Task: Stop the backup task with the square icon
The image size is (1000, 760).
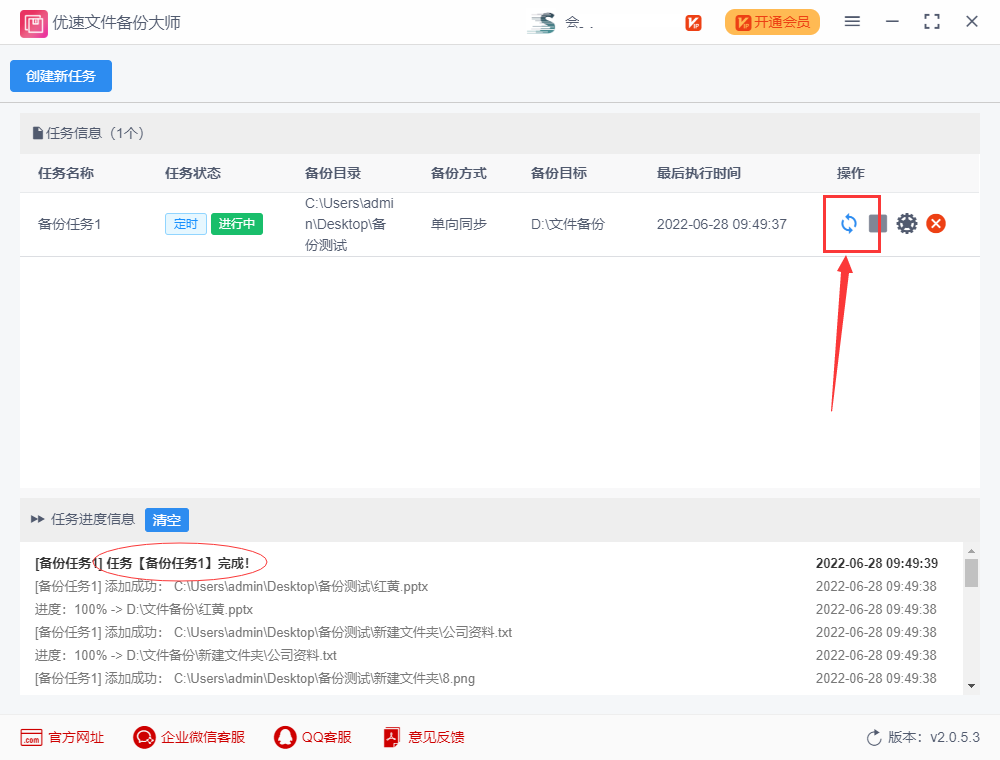Action: pyautogui.click(x=878, y=224)
